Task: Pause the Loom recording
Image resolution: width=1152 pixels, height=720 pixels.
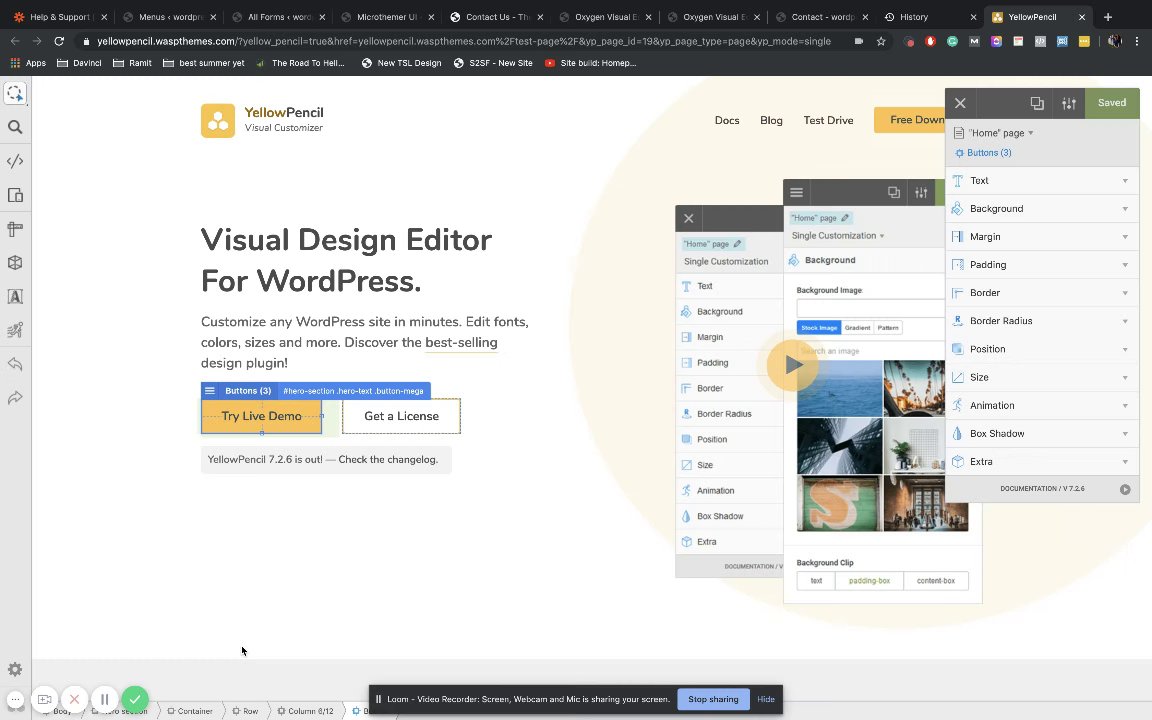Action: (104, 699)
